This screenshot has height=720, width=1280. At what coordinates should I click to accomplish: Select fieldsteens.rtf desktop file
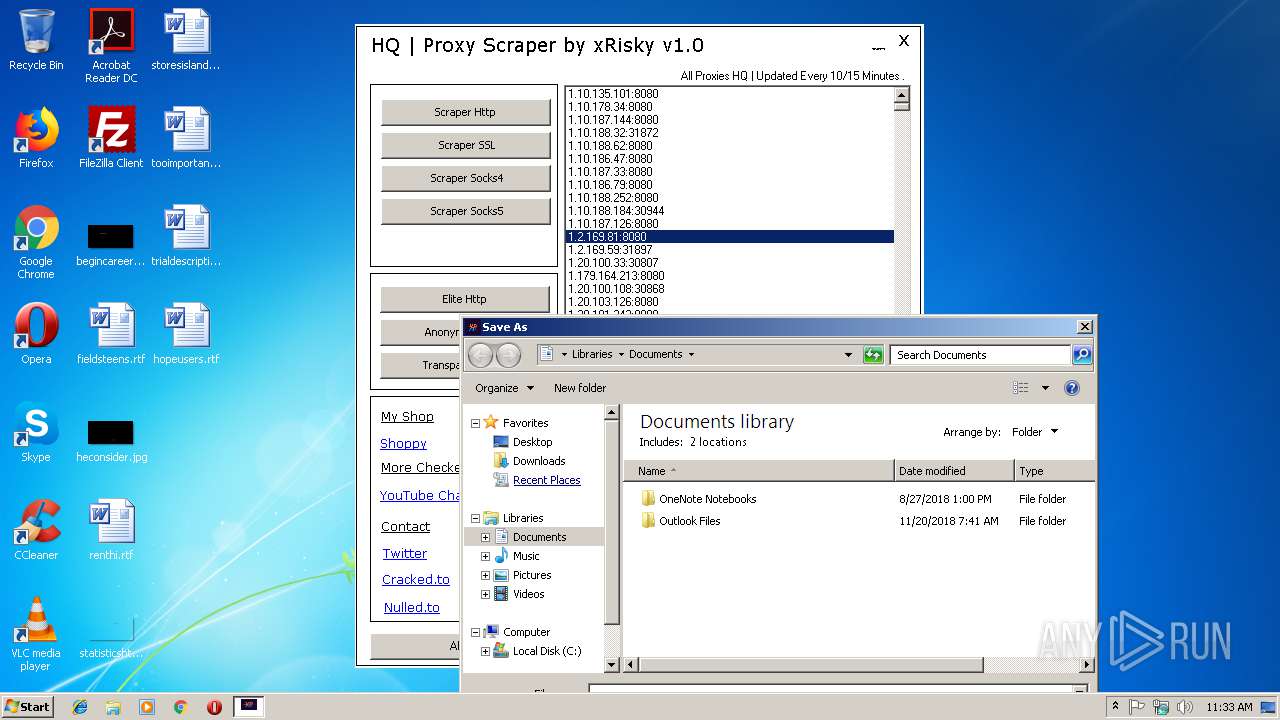coord(111,334)
